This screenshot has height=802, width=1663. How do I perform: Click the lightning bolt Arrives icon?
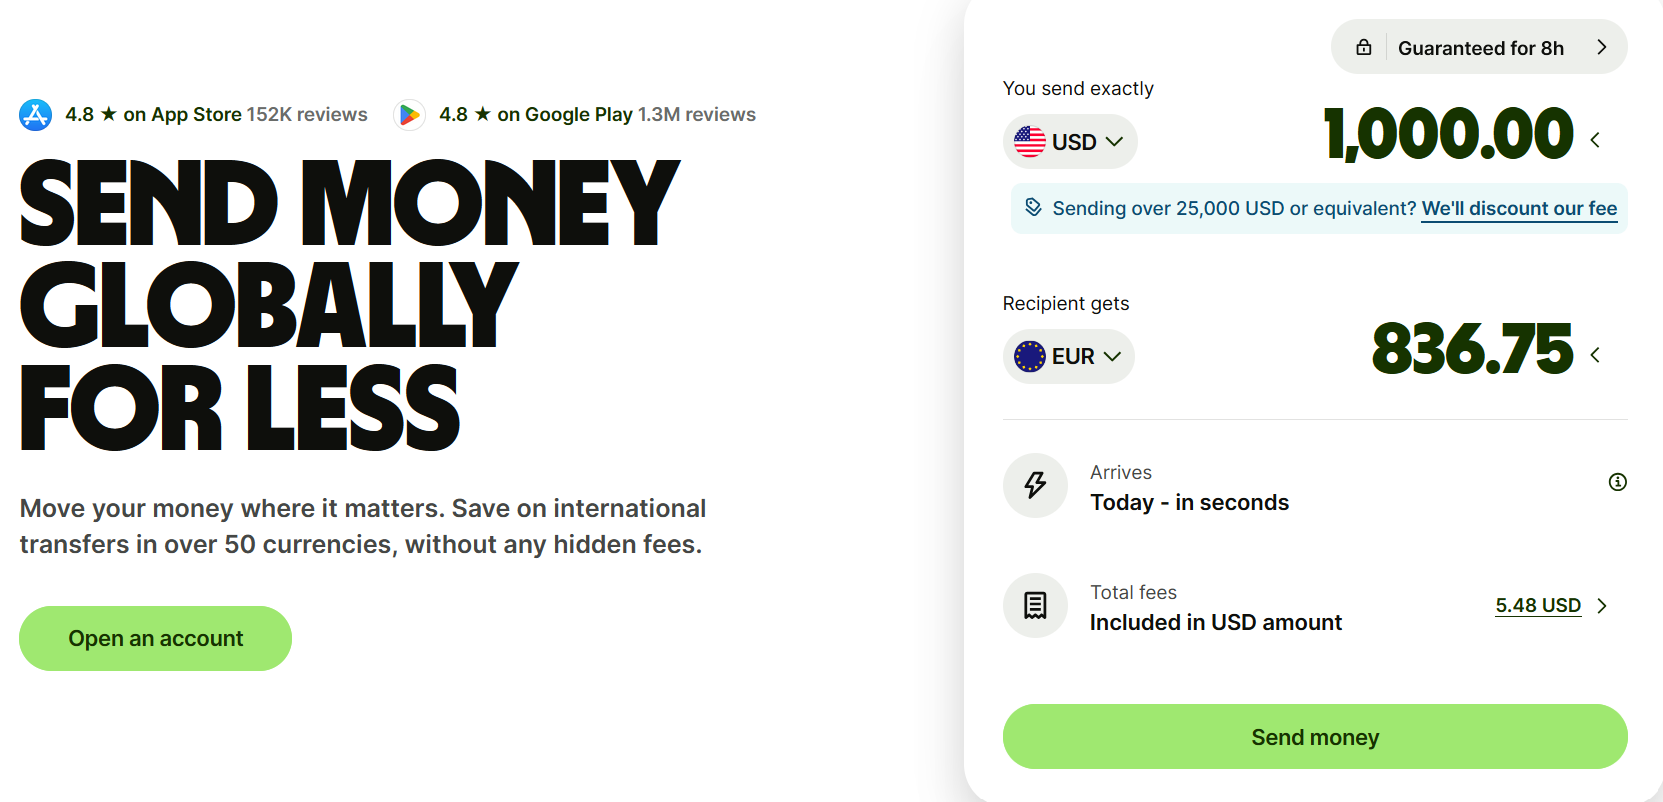click(1035, 486)
